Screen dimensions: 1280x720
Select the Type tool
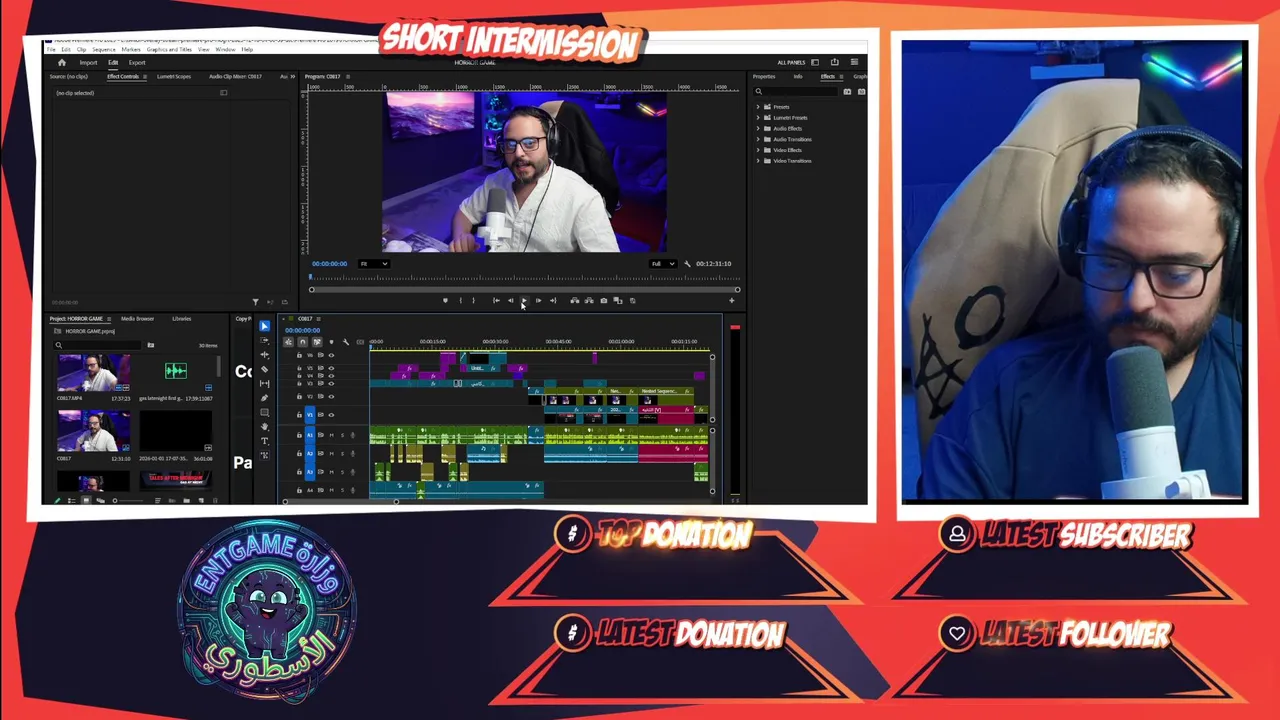pos(264,441)
